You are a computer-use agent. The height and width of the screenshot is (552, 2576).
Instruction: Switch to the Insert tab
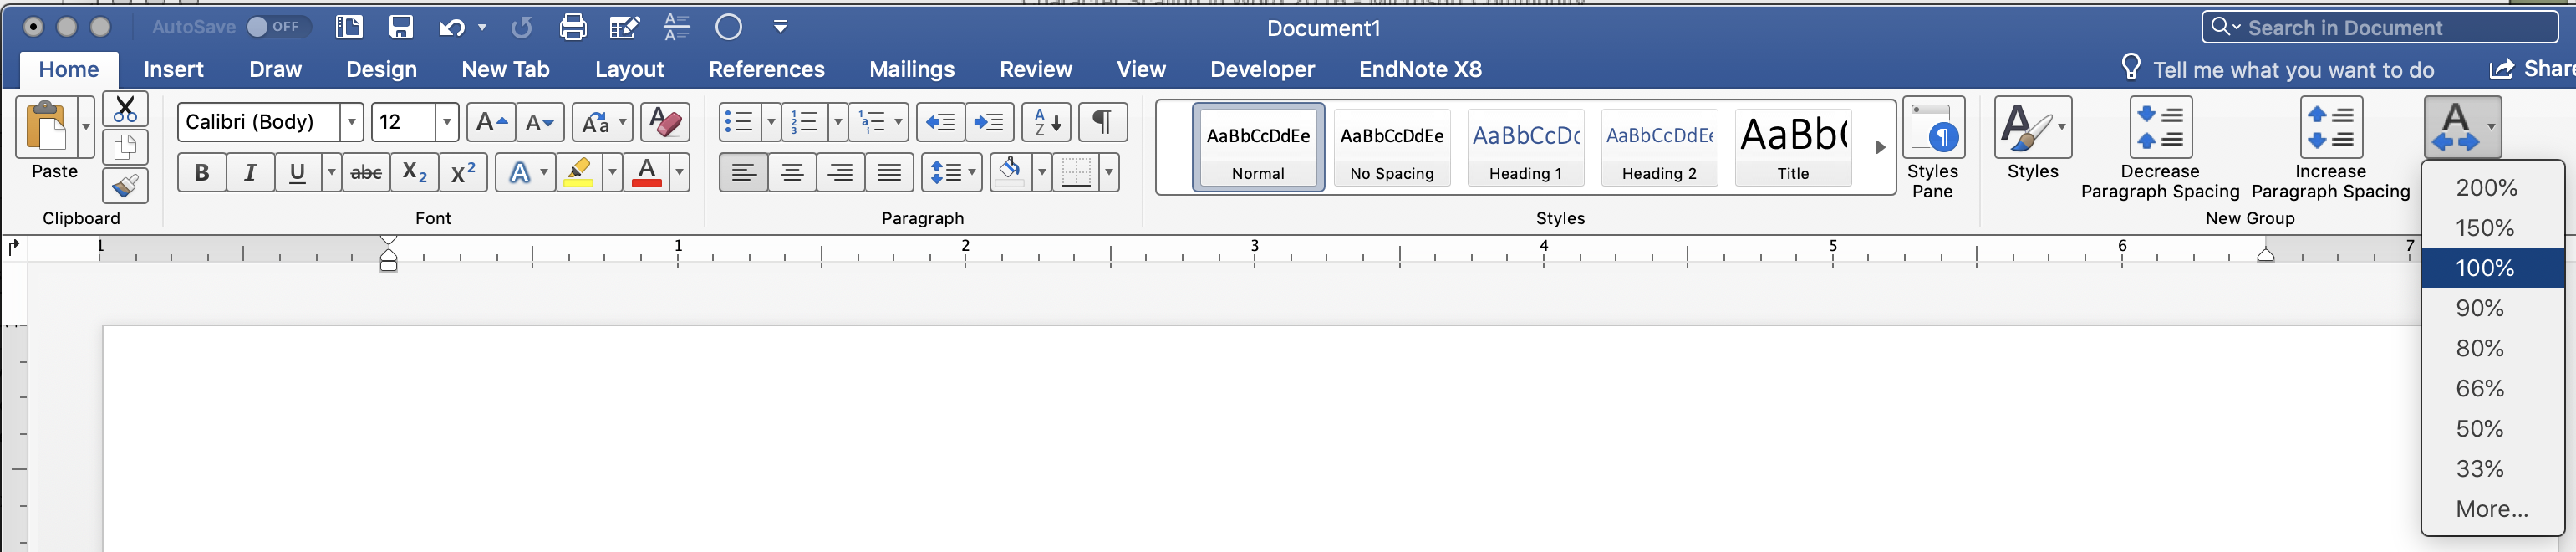click(173, 69)
